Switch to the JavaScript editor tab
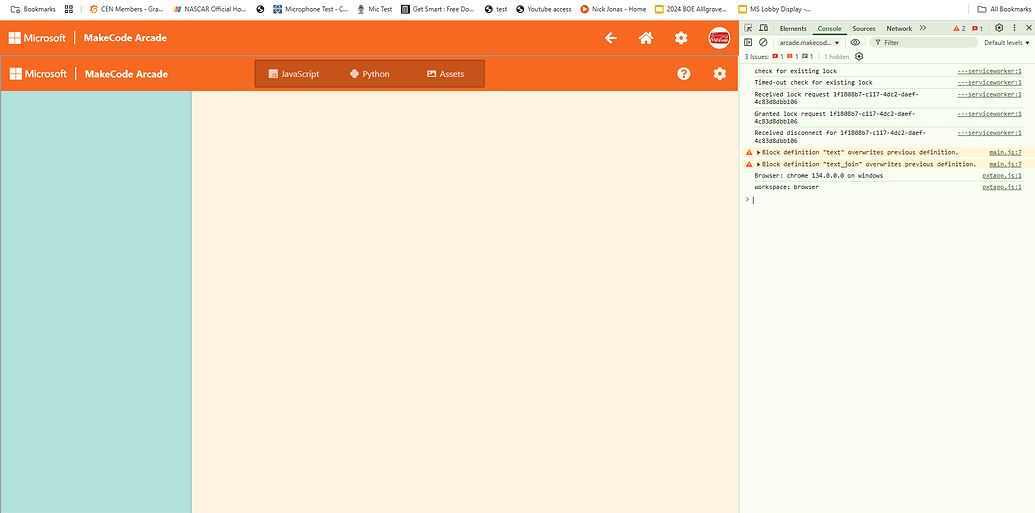This screenshot has height=513, width=1035. [x=294, y=74]
